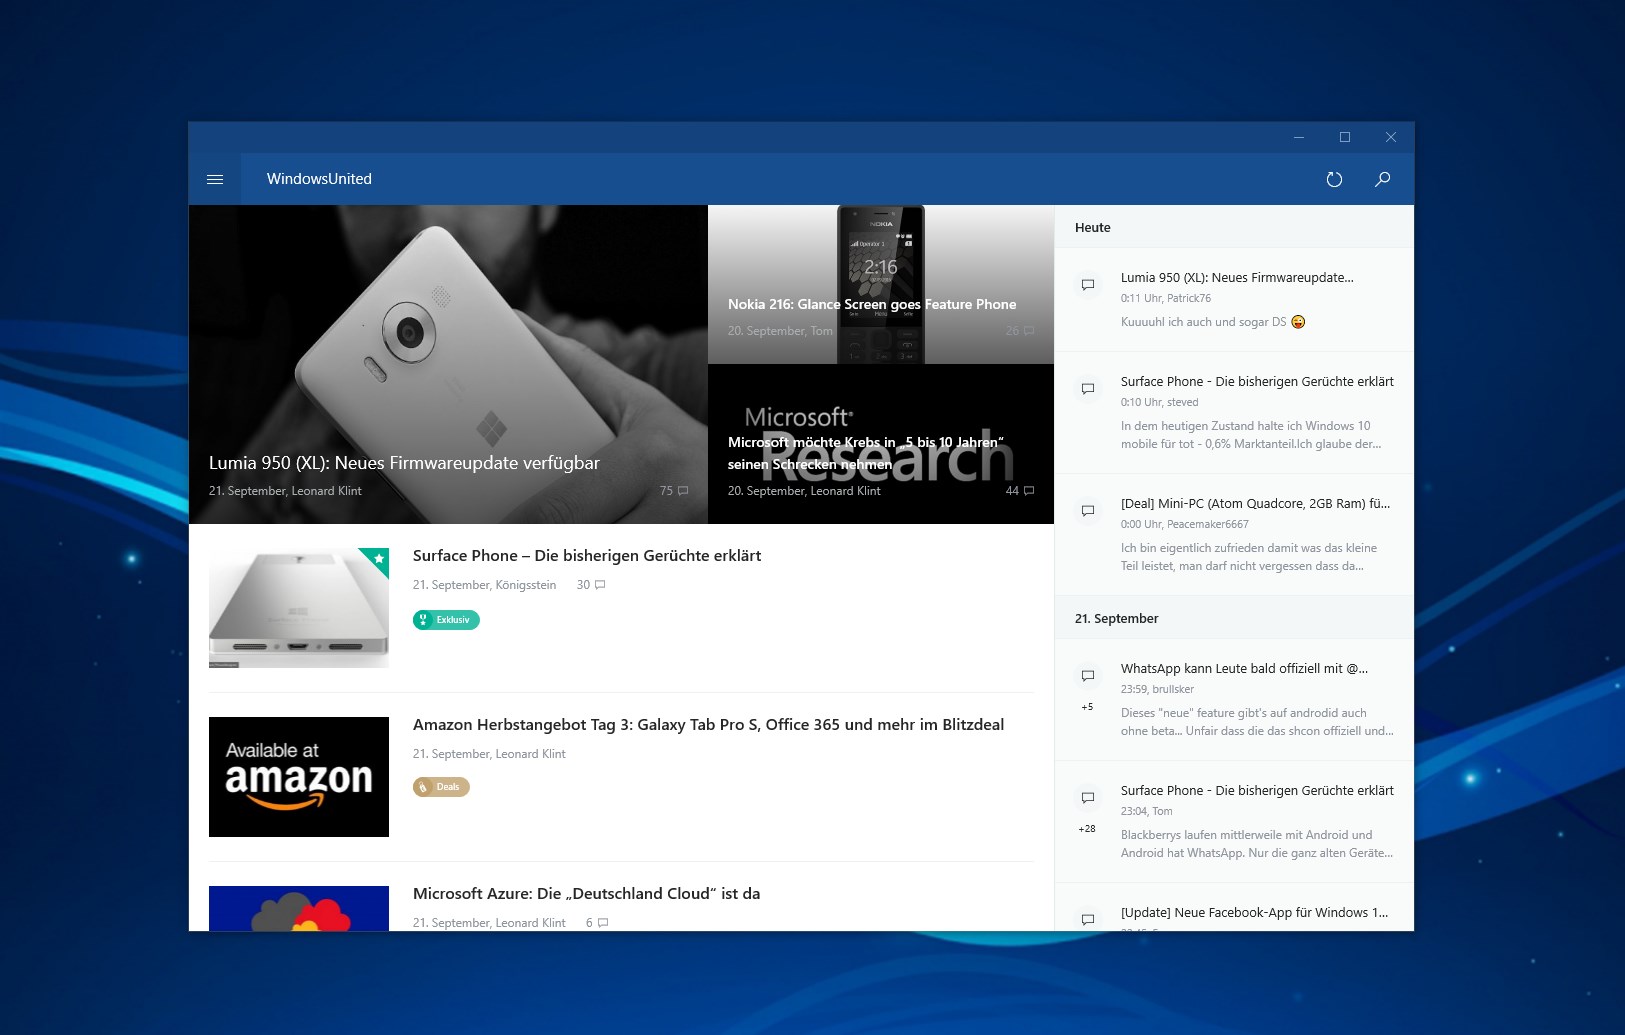Click the 6 comments icon under Microsoft Azure article
The width and height of the screenshot is (1625, 1035).
point(603,923)
